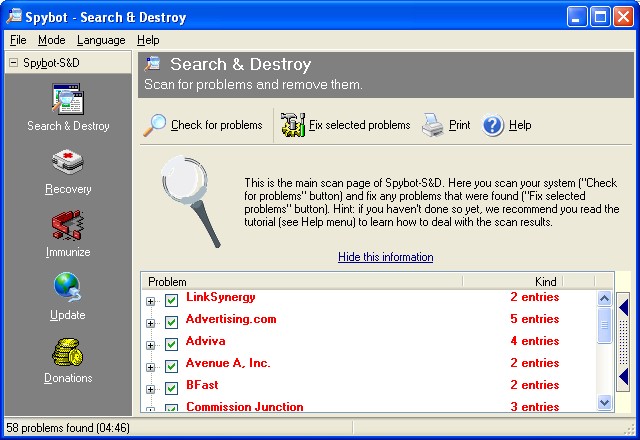
Task: Click the Fix selected problems tools icon
Action: pos(293,125)
